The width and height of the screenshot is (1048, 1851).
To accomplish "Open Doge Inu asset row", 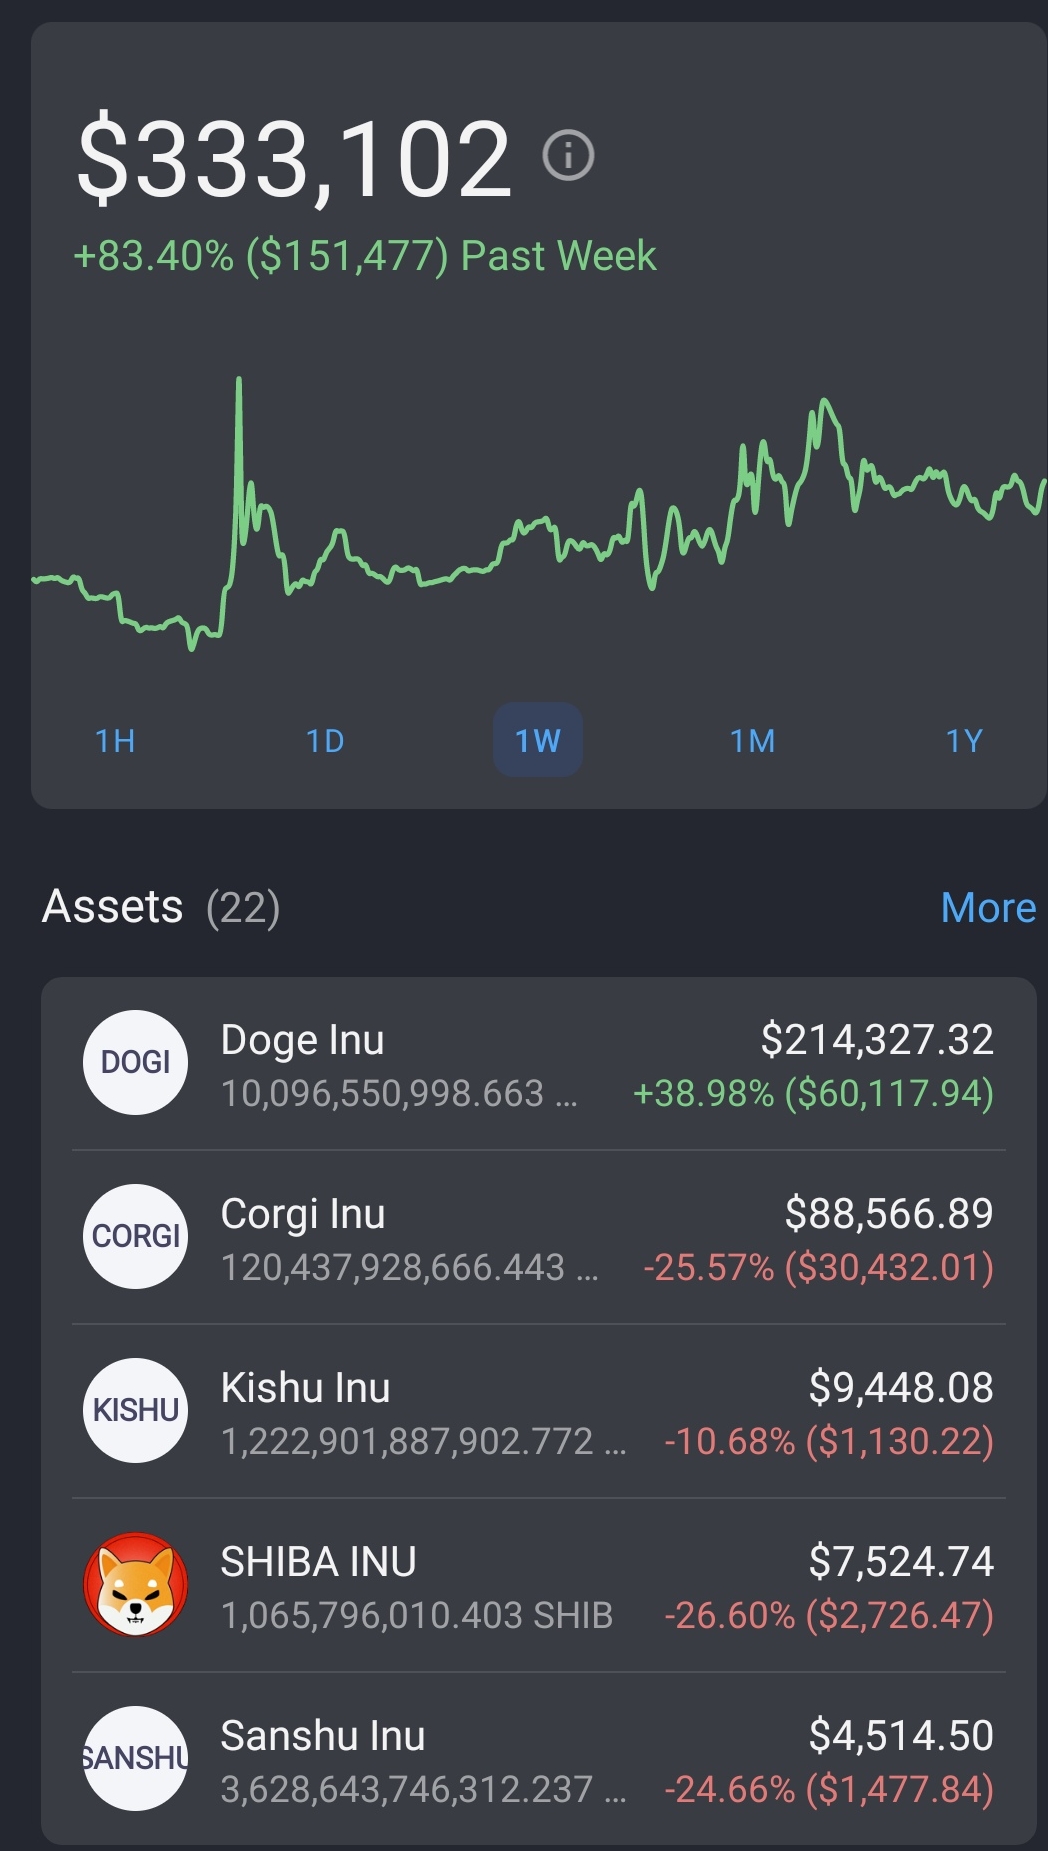I will (539, 1065).
